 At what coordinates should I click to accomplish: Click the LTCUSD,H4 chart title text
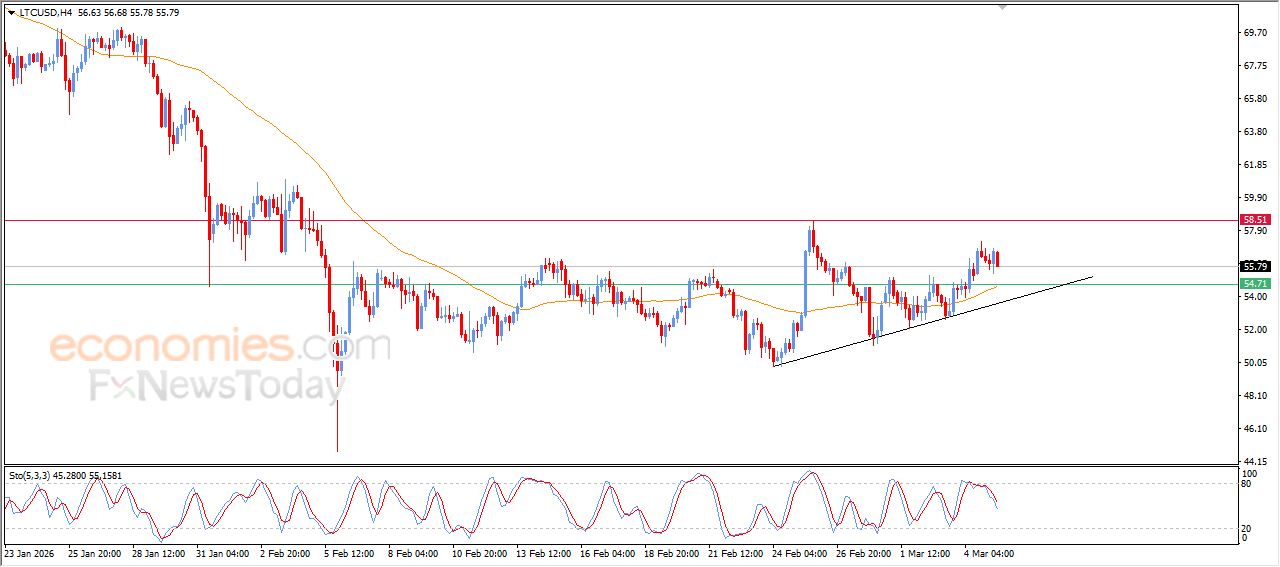[47, 13]
